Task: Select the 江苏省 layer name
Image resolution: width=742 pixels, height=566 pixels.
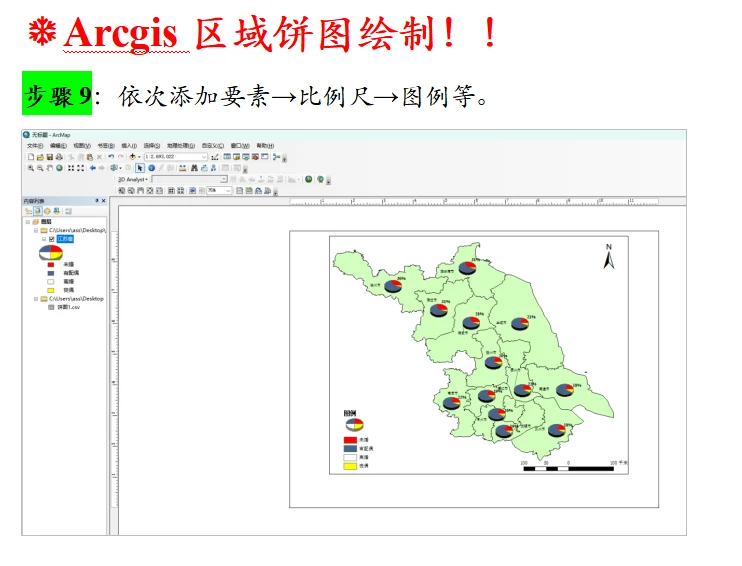Action: click(x=65, y=239)
